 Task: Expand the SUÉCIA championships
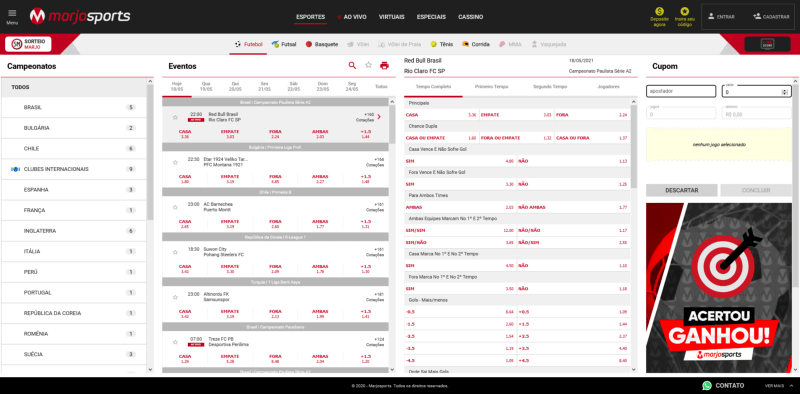point(74,354)
